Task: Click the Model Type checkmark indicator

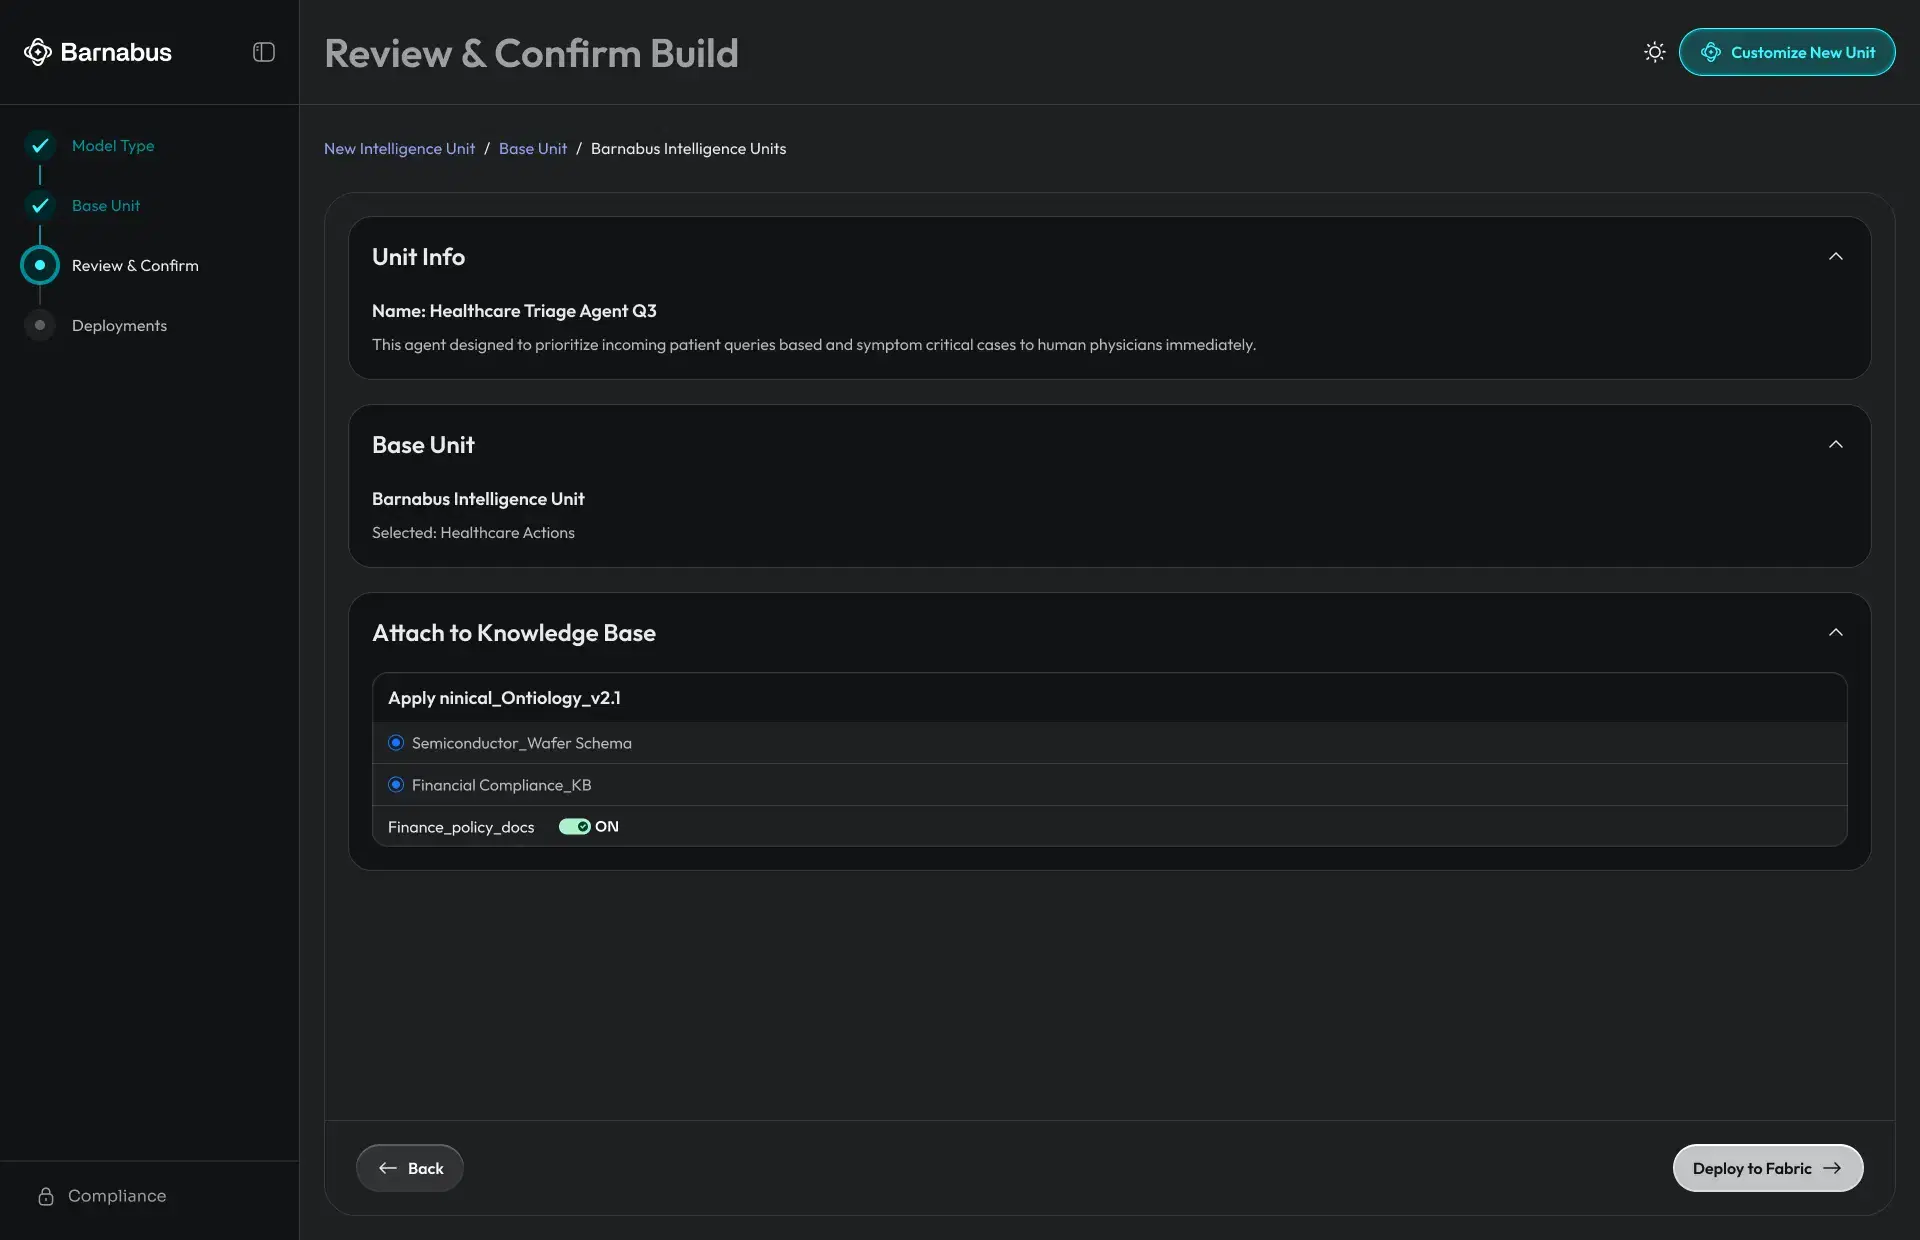Action: click(39, 145)
